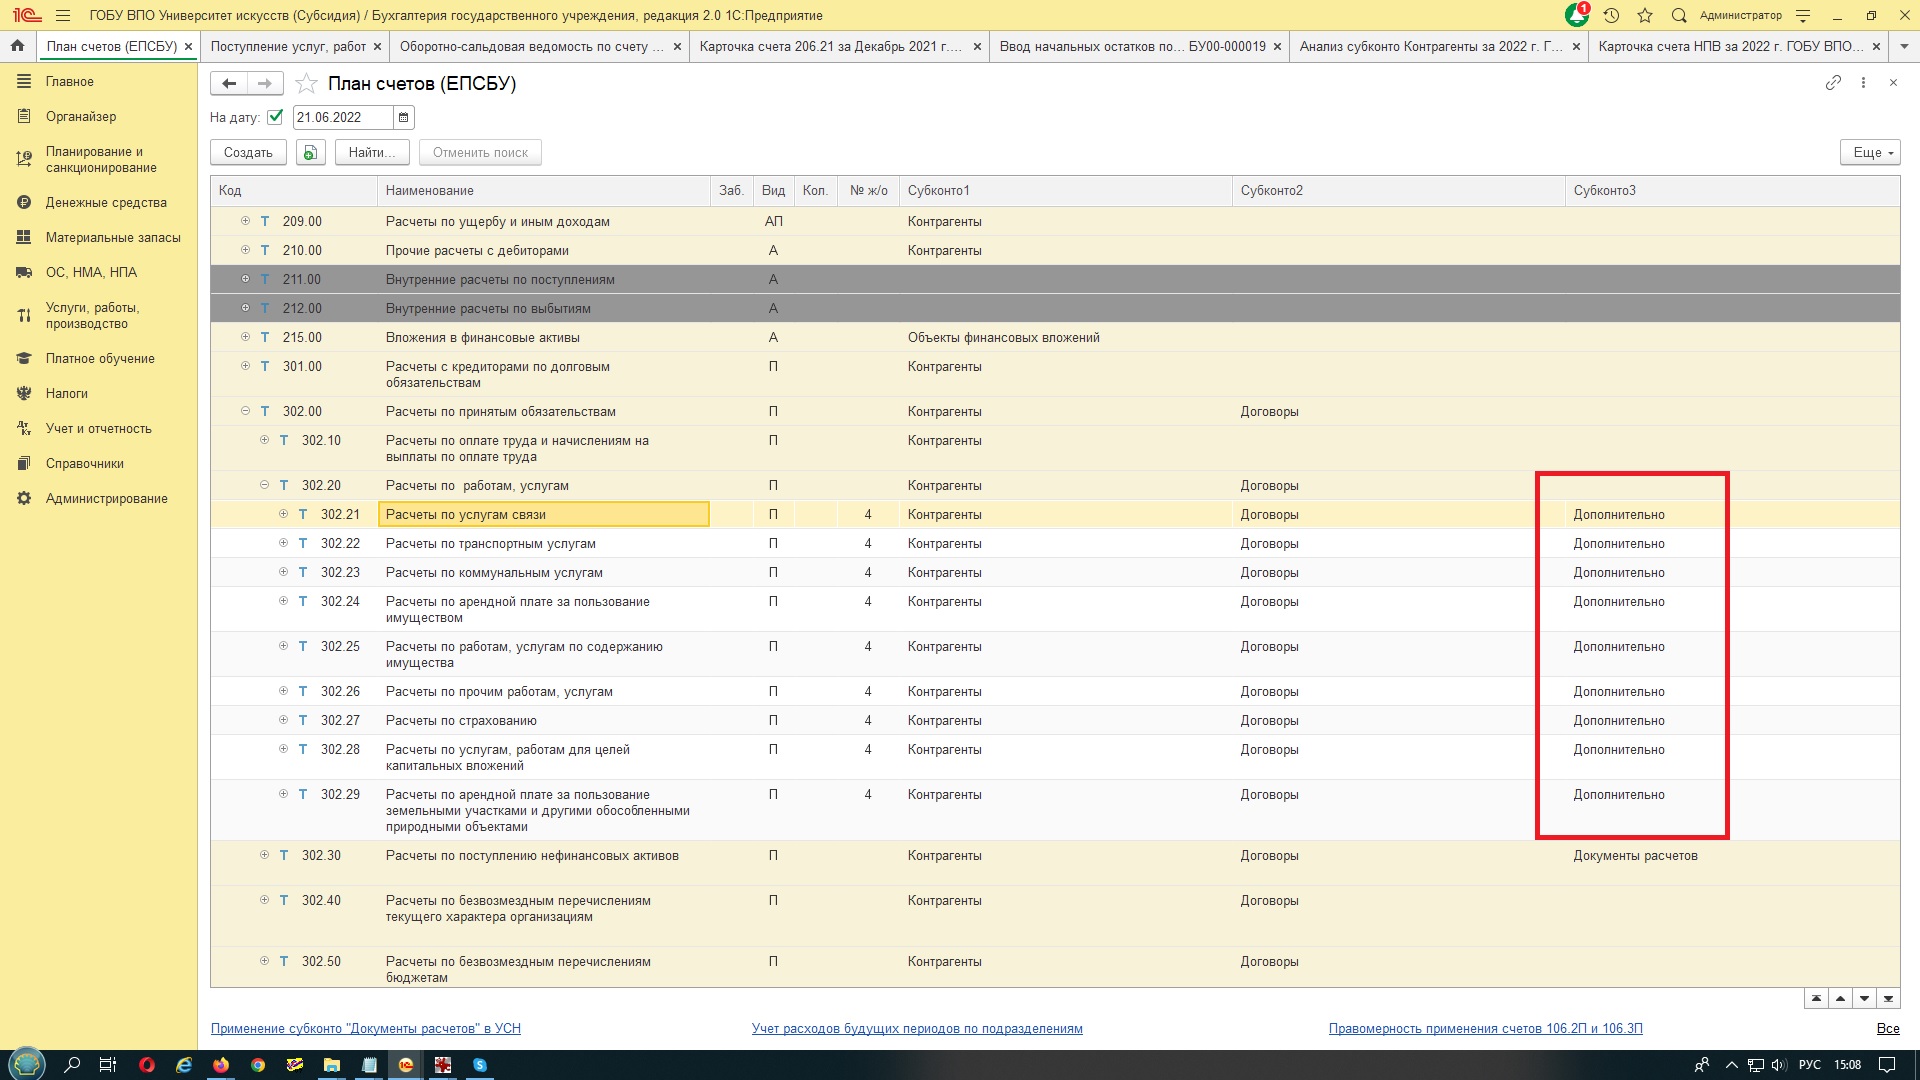
Task: Click the date input field 21.06.2022
Action: [x=340, y=118]
